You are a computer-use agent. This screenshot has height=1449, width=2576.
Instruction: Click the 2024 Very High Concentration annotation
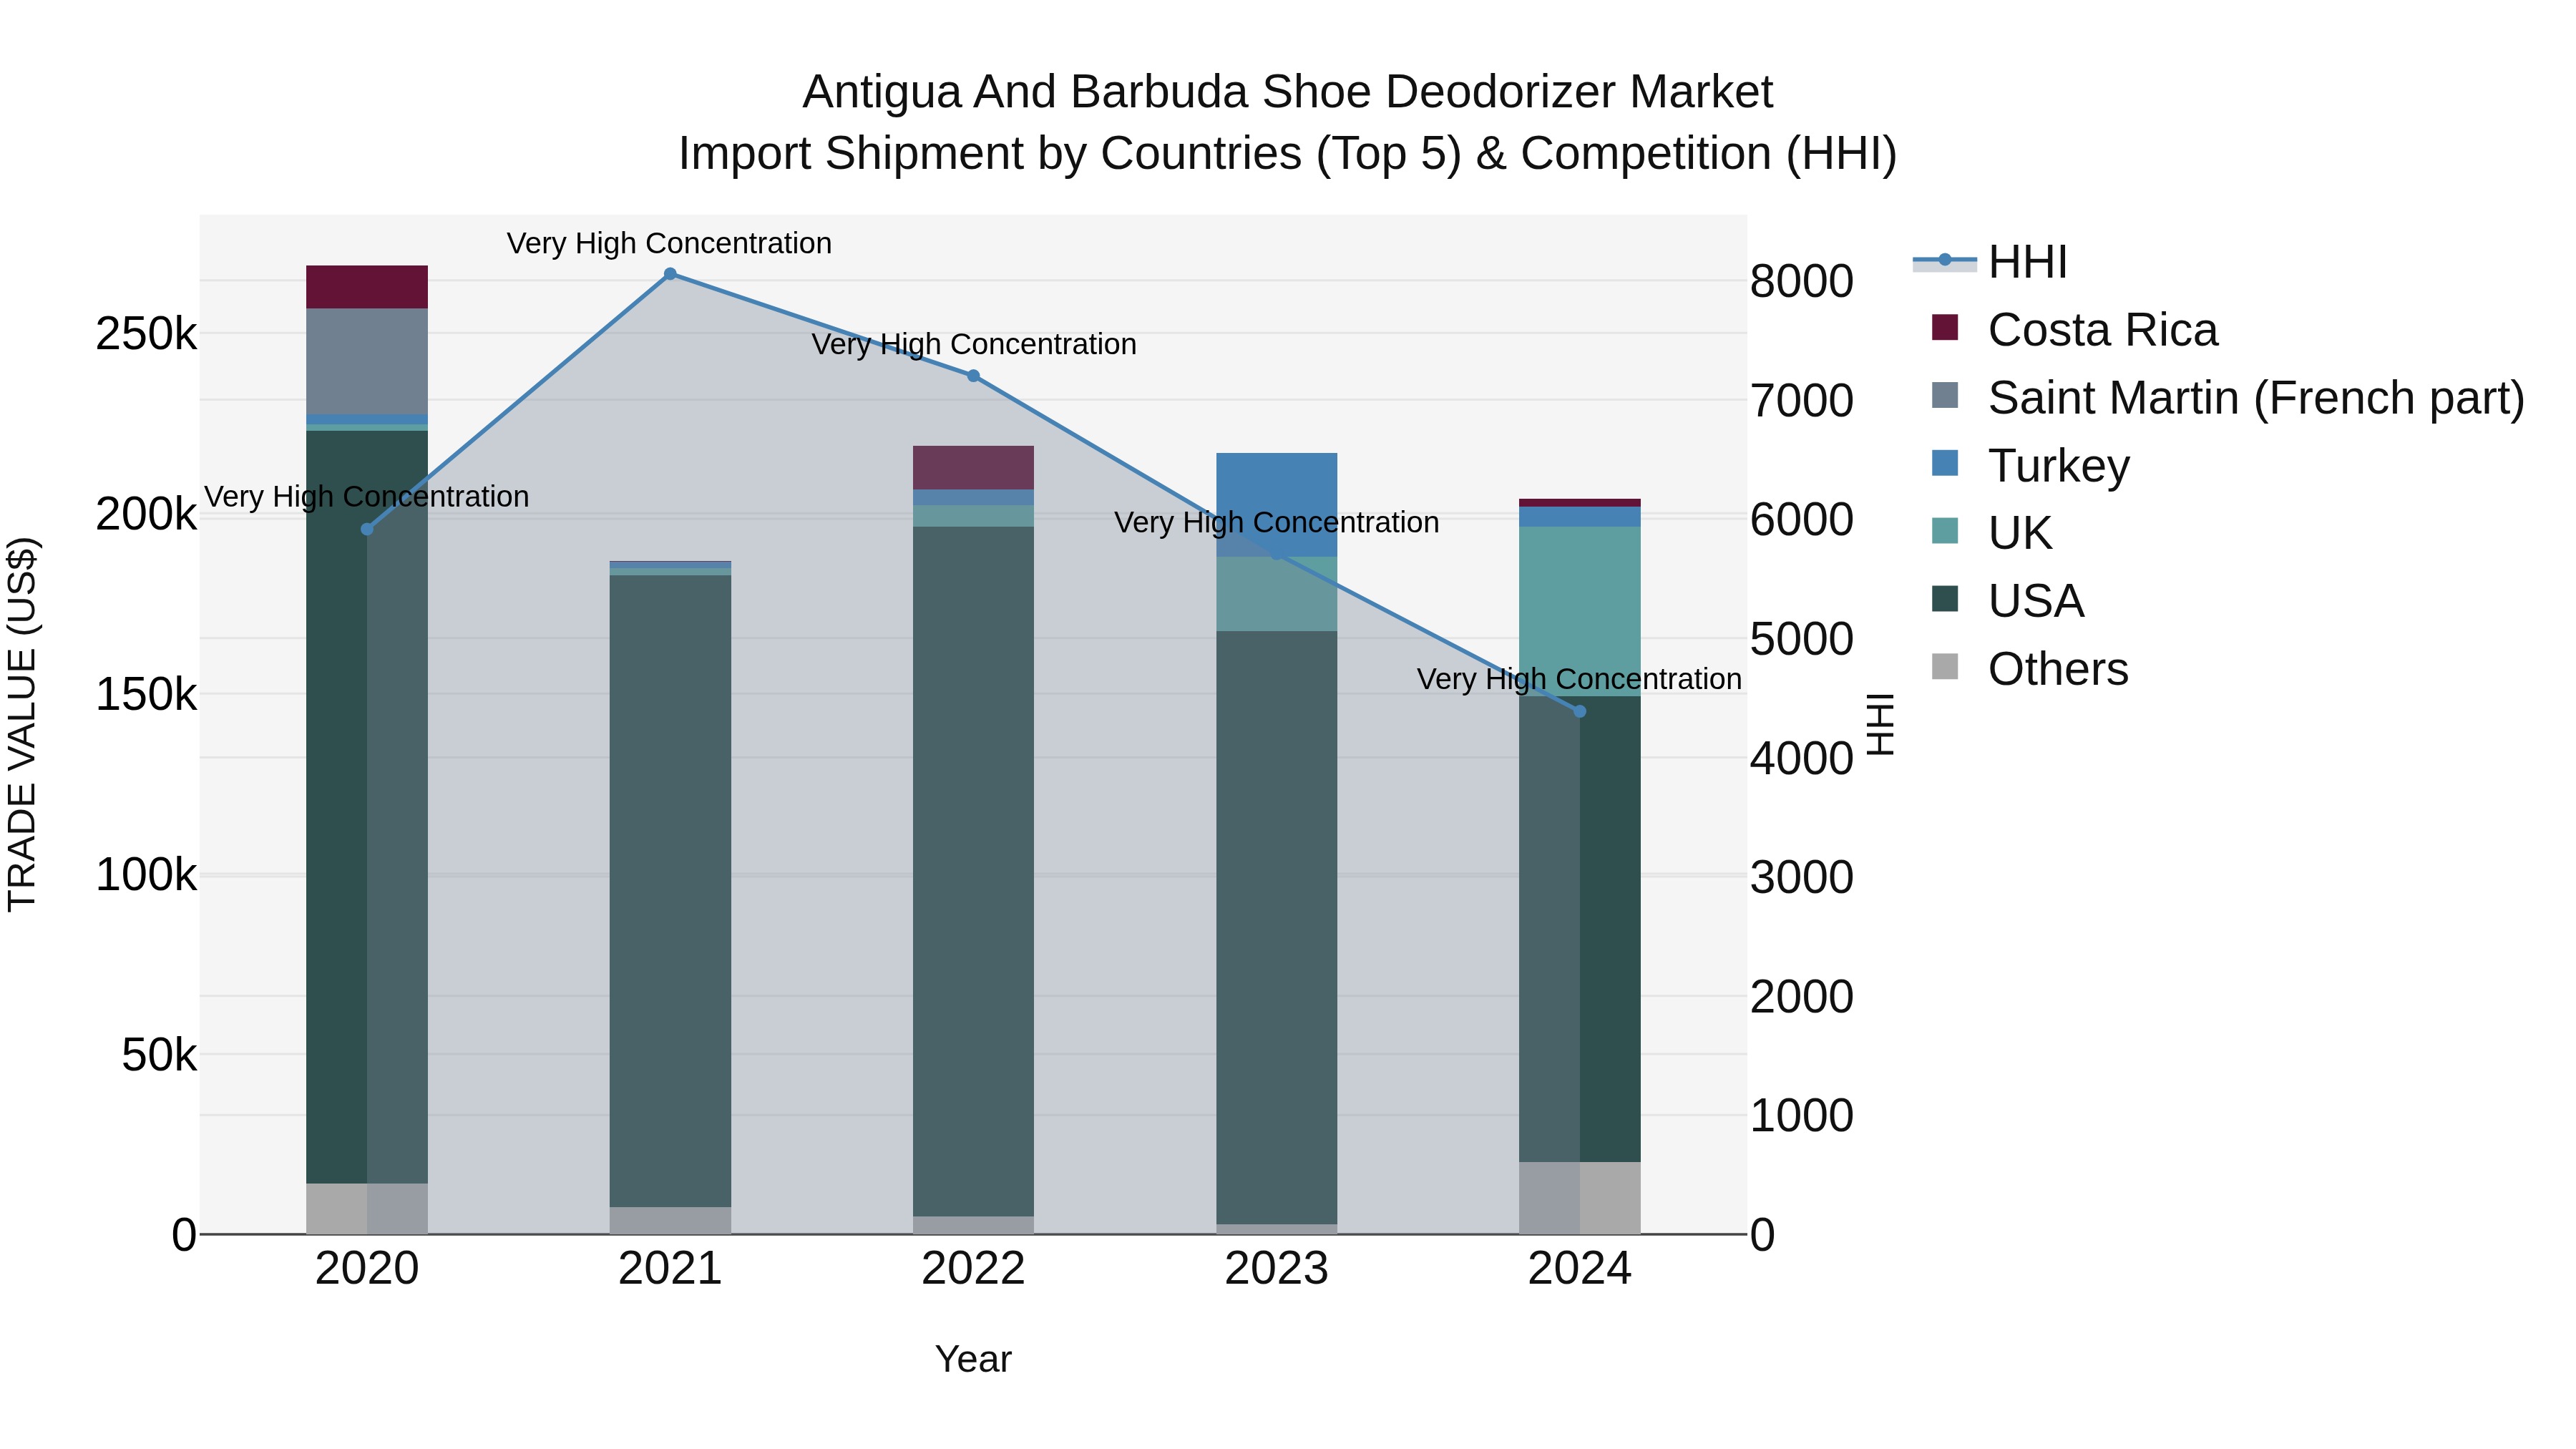click(x=1579, y=680)
